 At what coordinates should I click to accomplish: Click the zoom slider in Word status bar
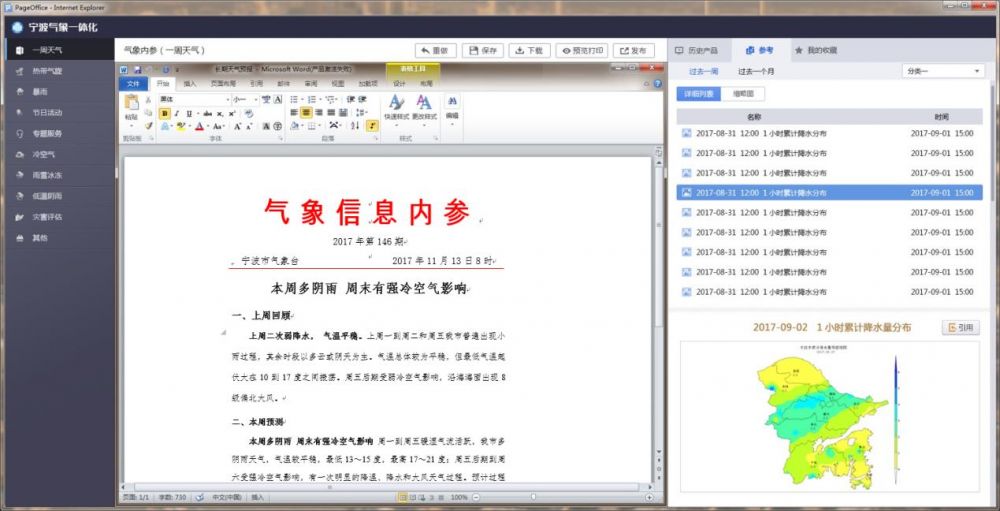click(532, 496)
